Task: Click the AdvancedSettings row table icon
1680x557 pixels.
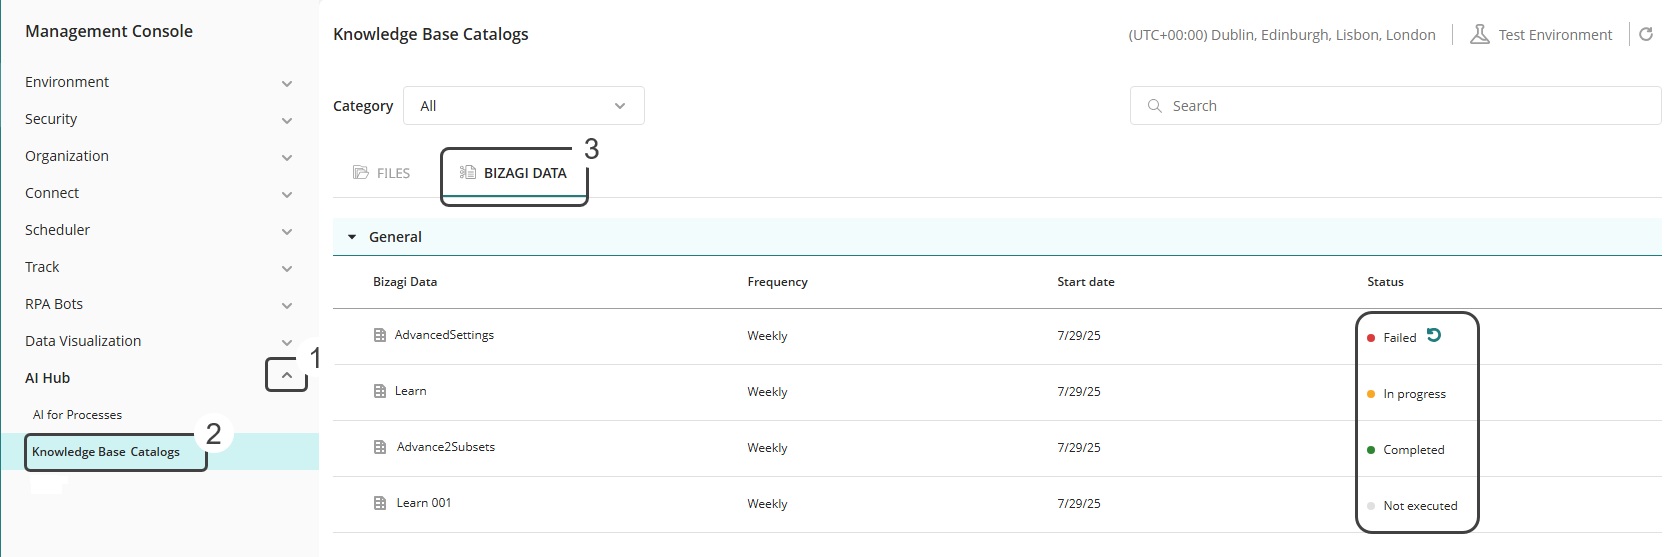Action: 380,336
